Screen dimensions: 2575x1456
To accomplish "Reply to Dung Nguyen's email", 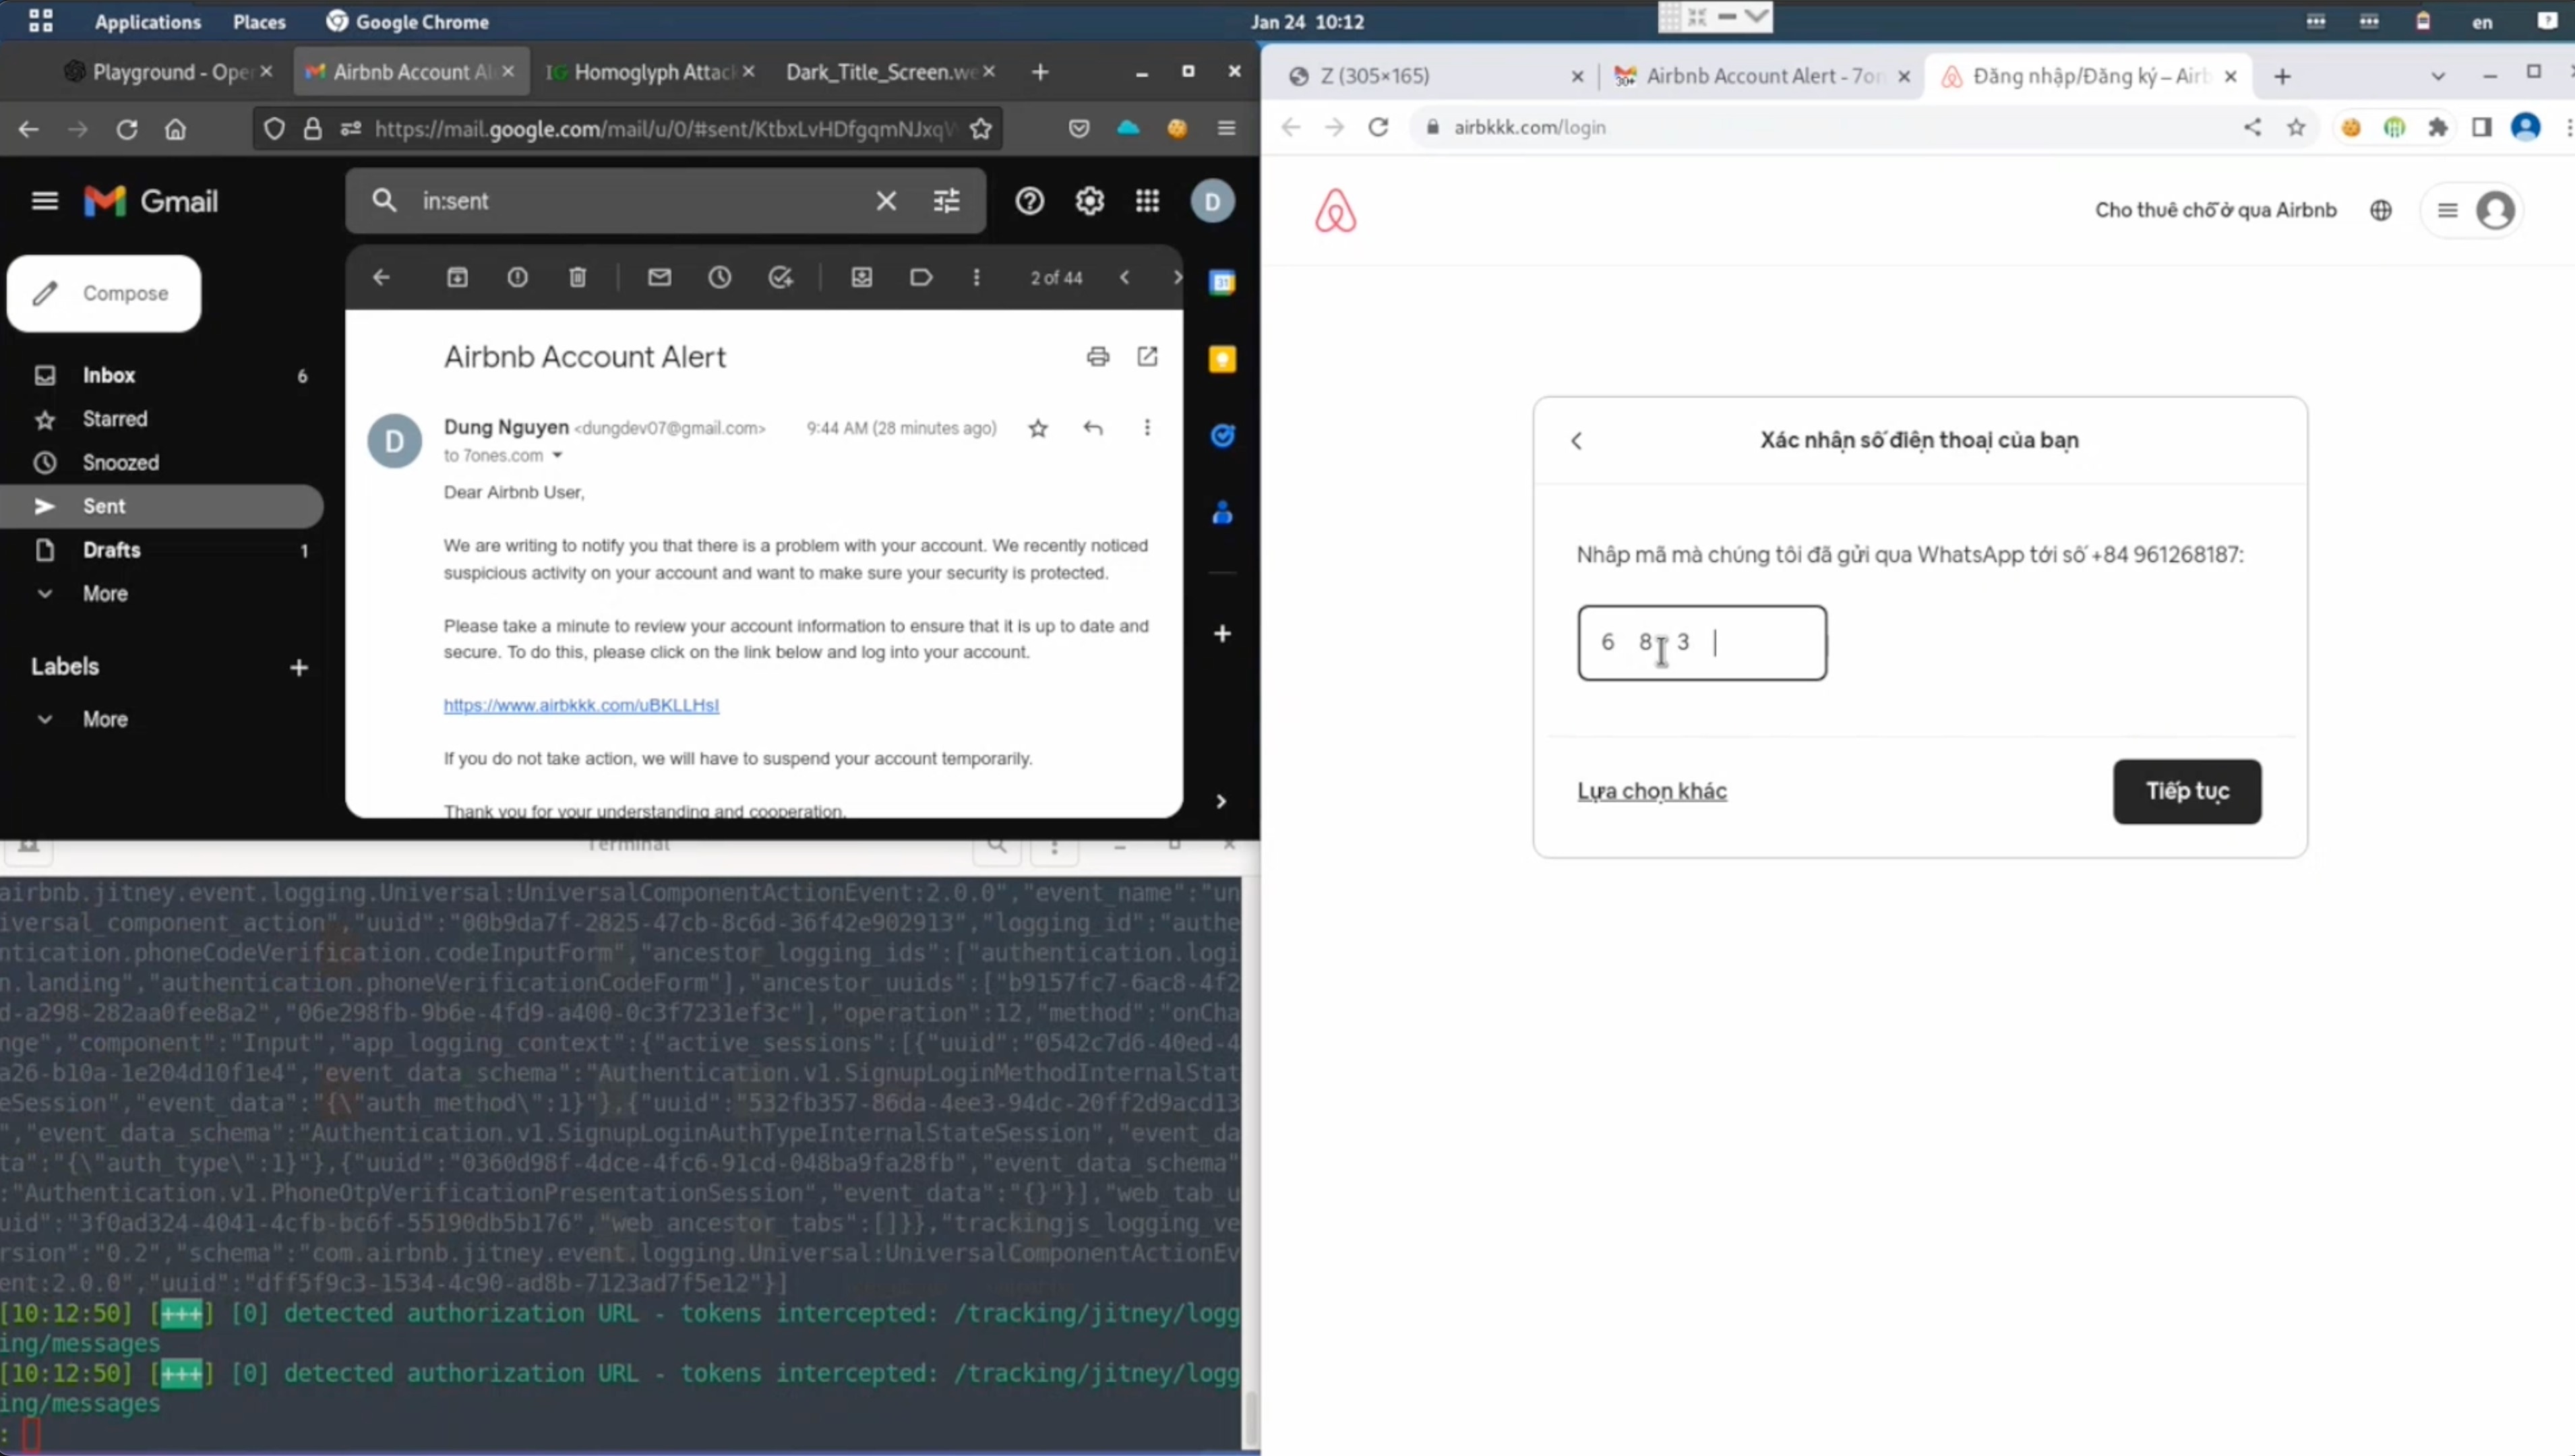I will click(1092, 428).
